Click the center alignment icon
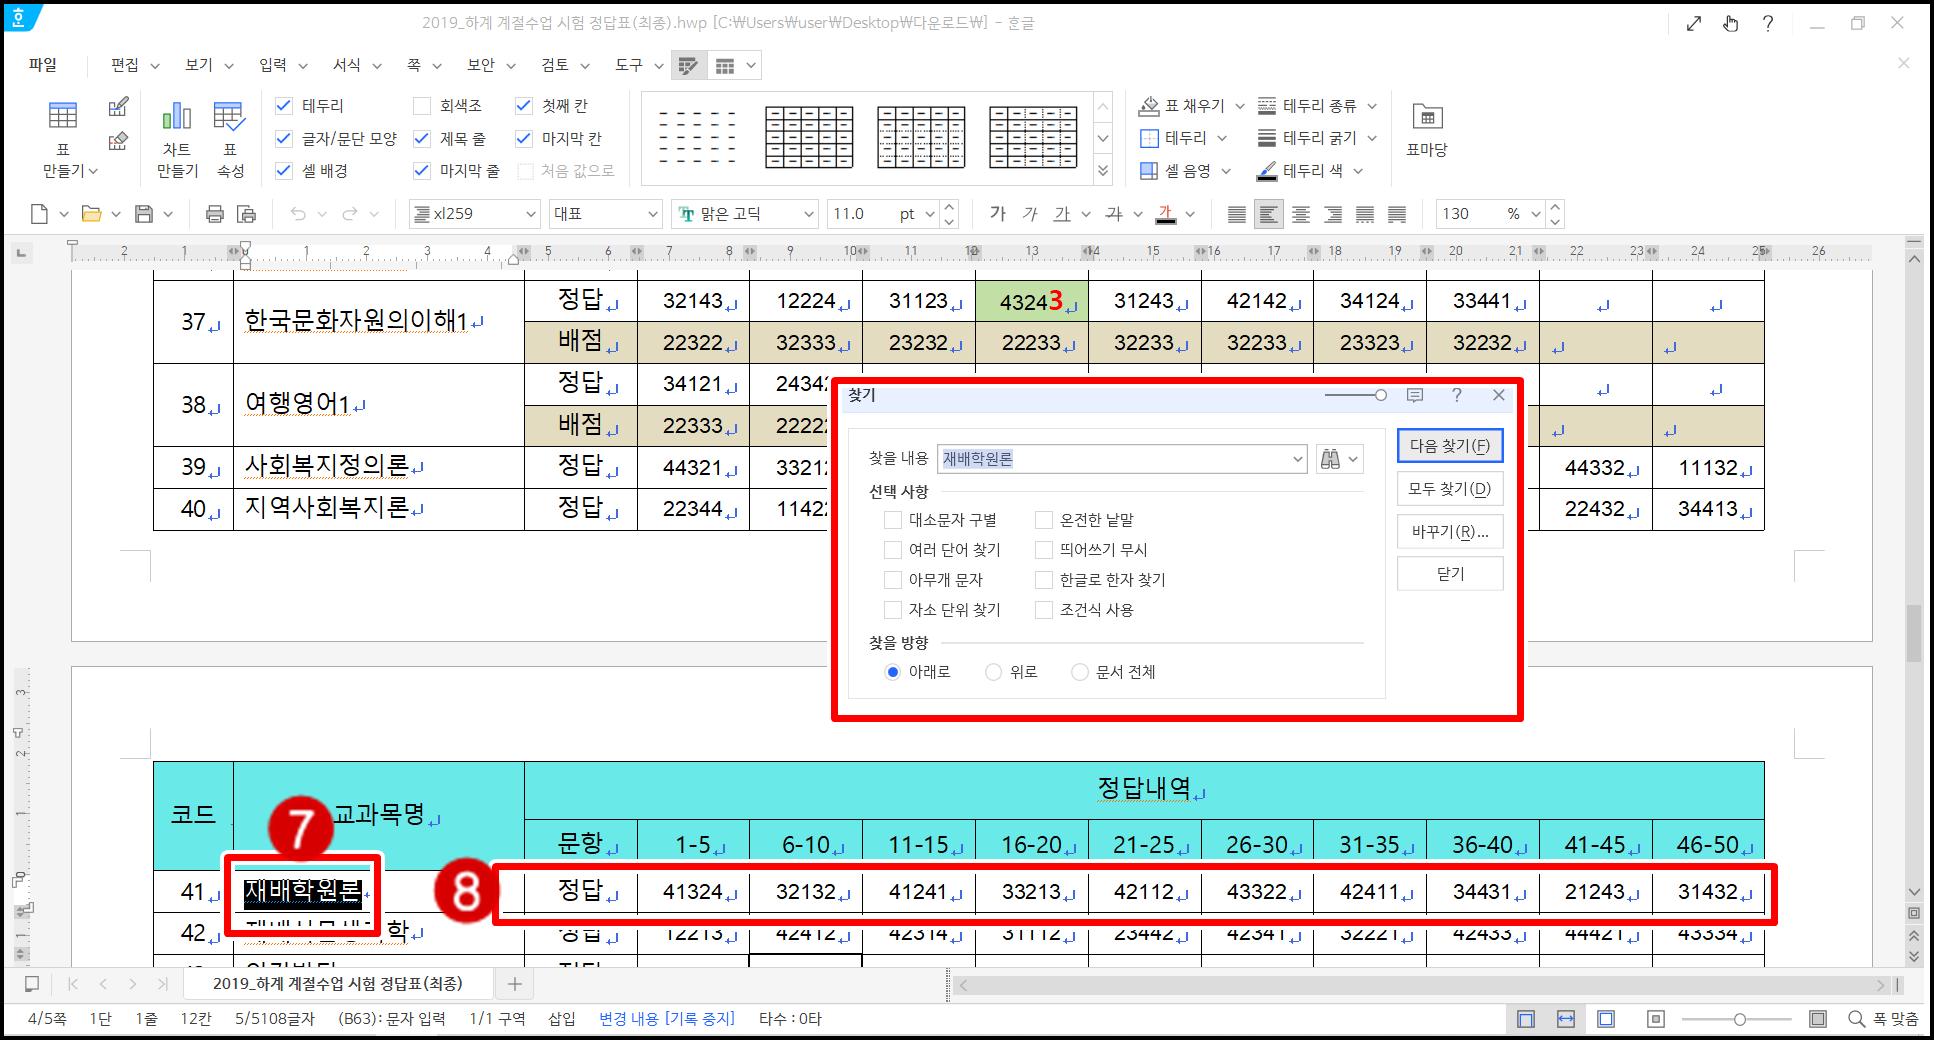 tap(1301, 214)
